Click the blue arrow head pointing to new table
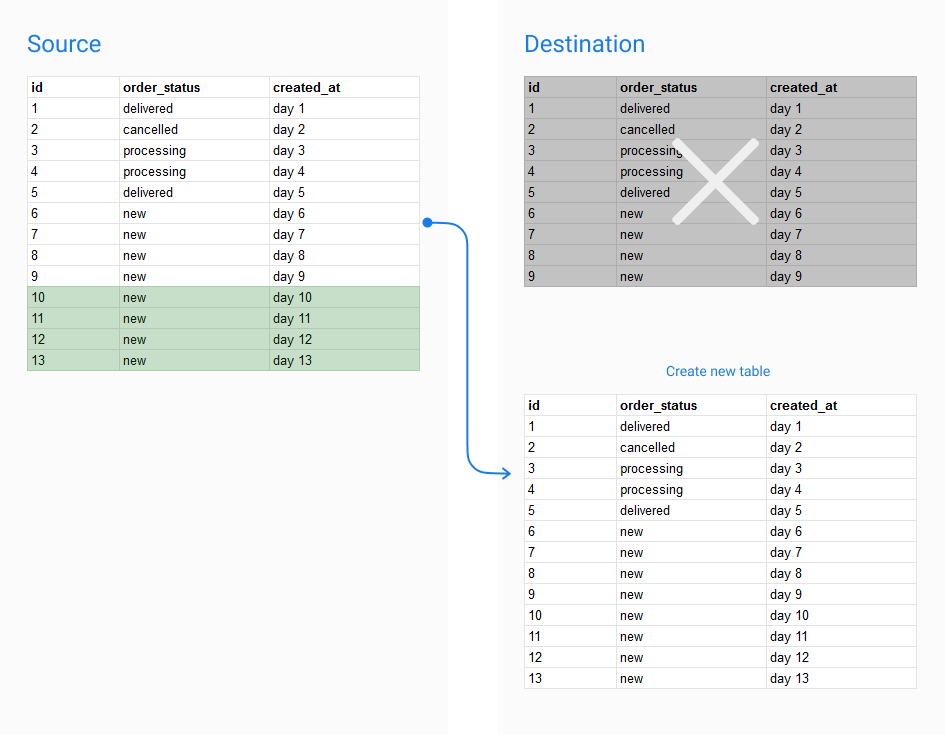The width and height of the screenshot is (945, 735). click(x=506, y=474)
